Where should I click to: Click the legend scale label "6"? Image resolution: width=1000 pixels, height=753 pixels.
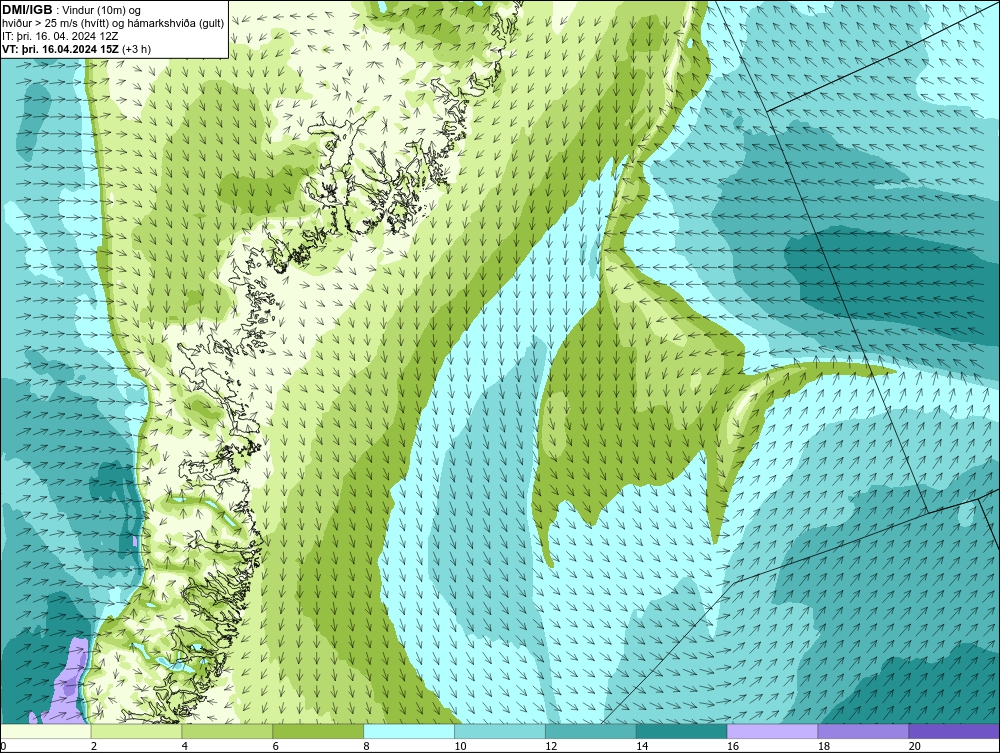point(276,746)
